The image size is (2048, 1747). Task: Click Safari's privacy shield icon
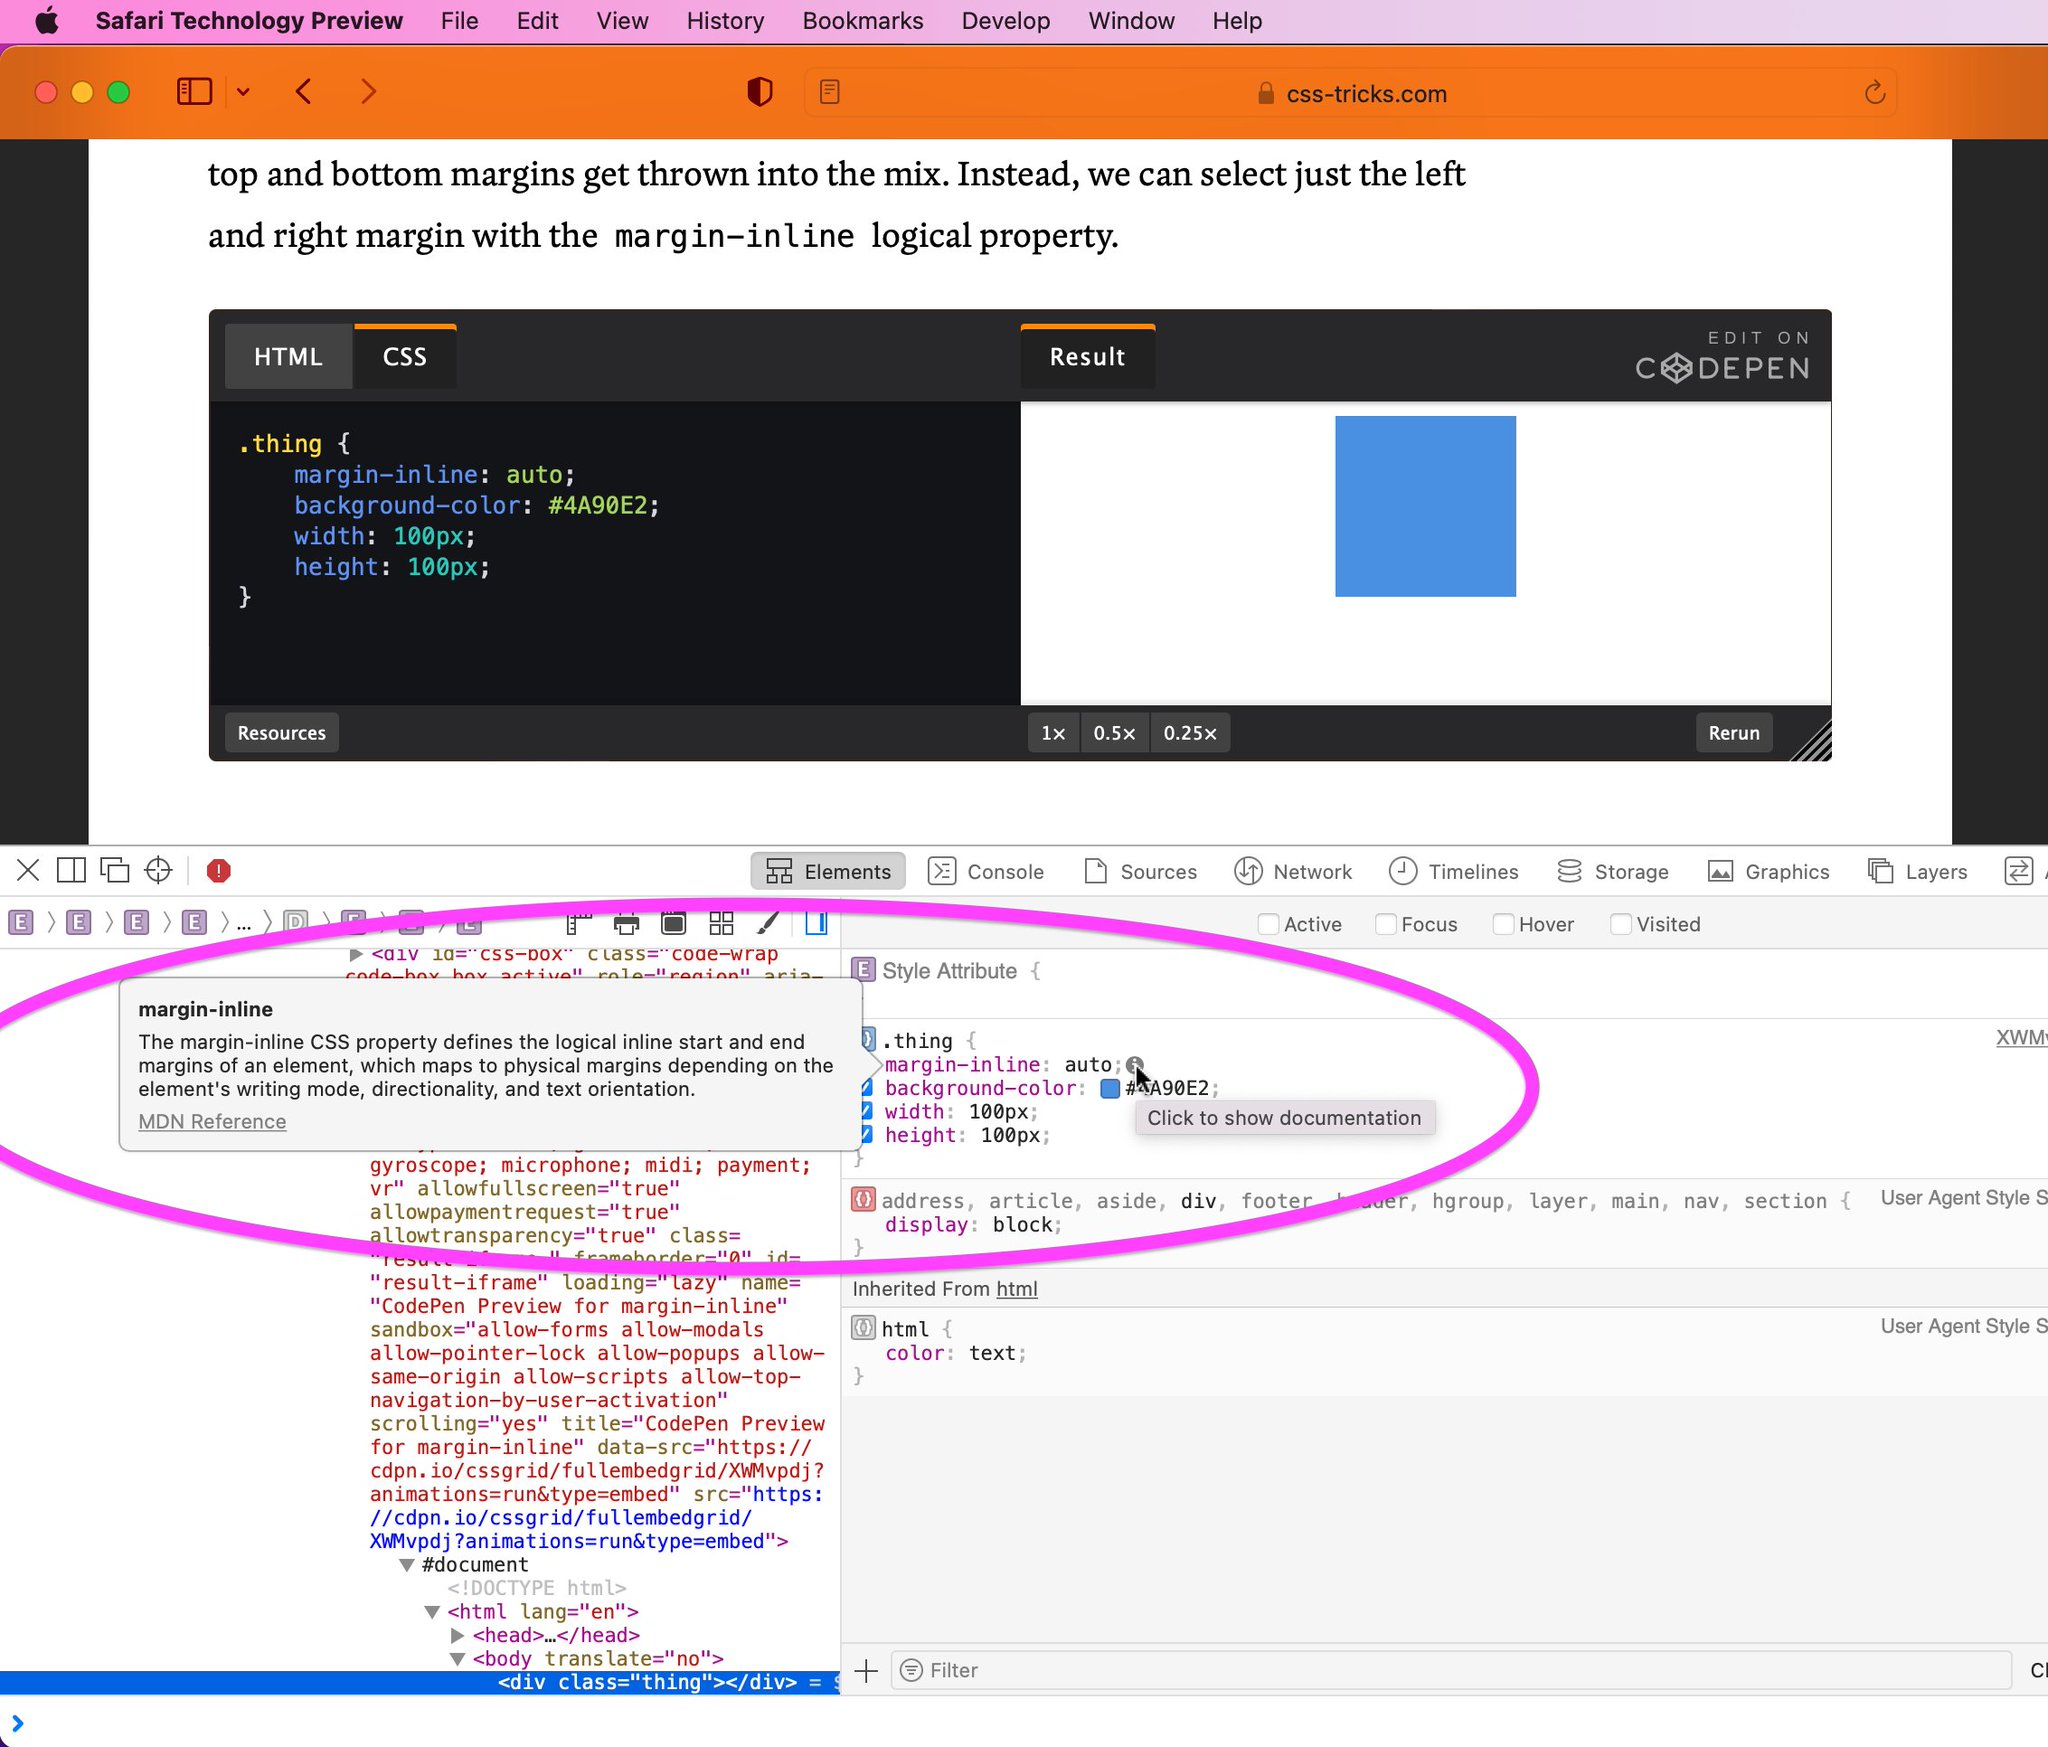(x=760, y=93)
